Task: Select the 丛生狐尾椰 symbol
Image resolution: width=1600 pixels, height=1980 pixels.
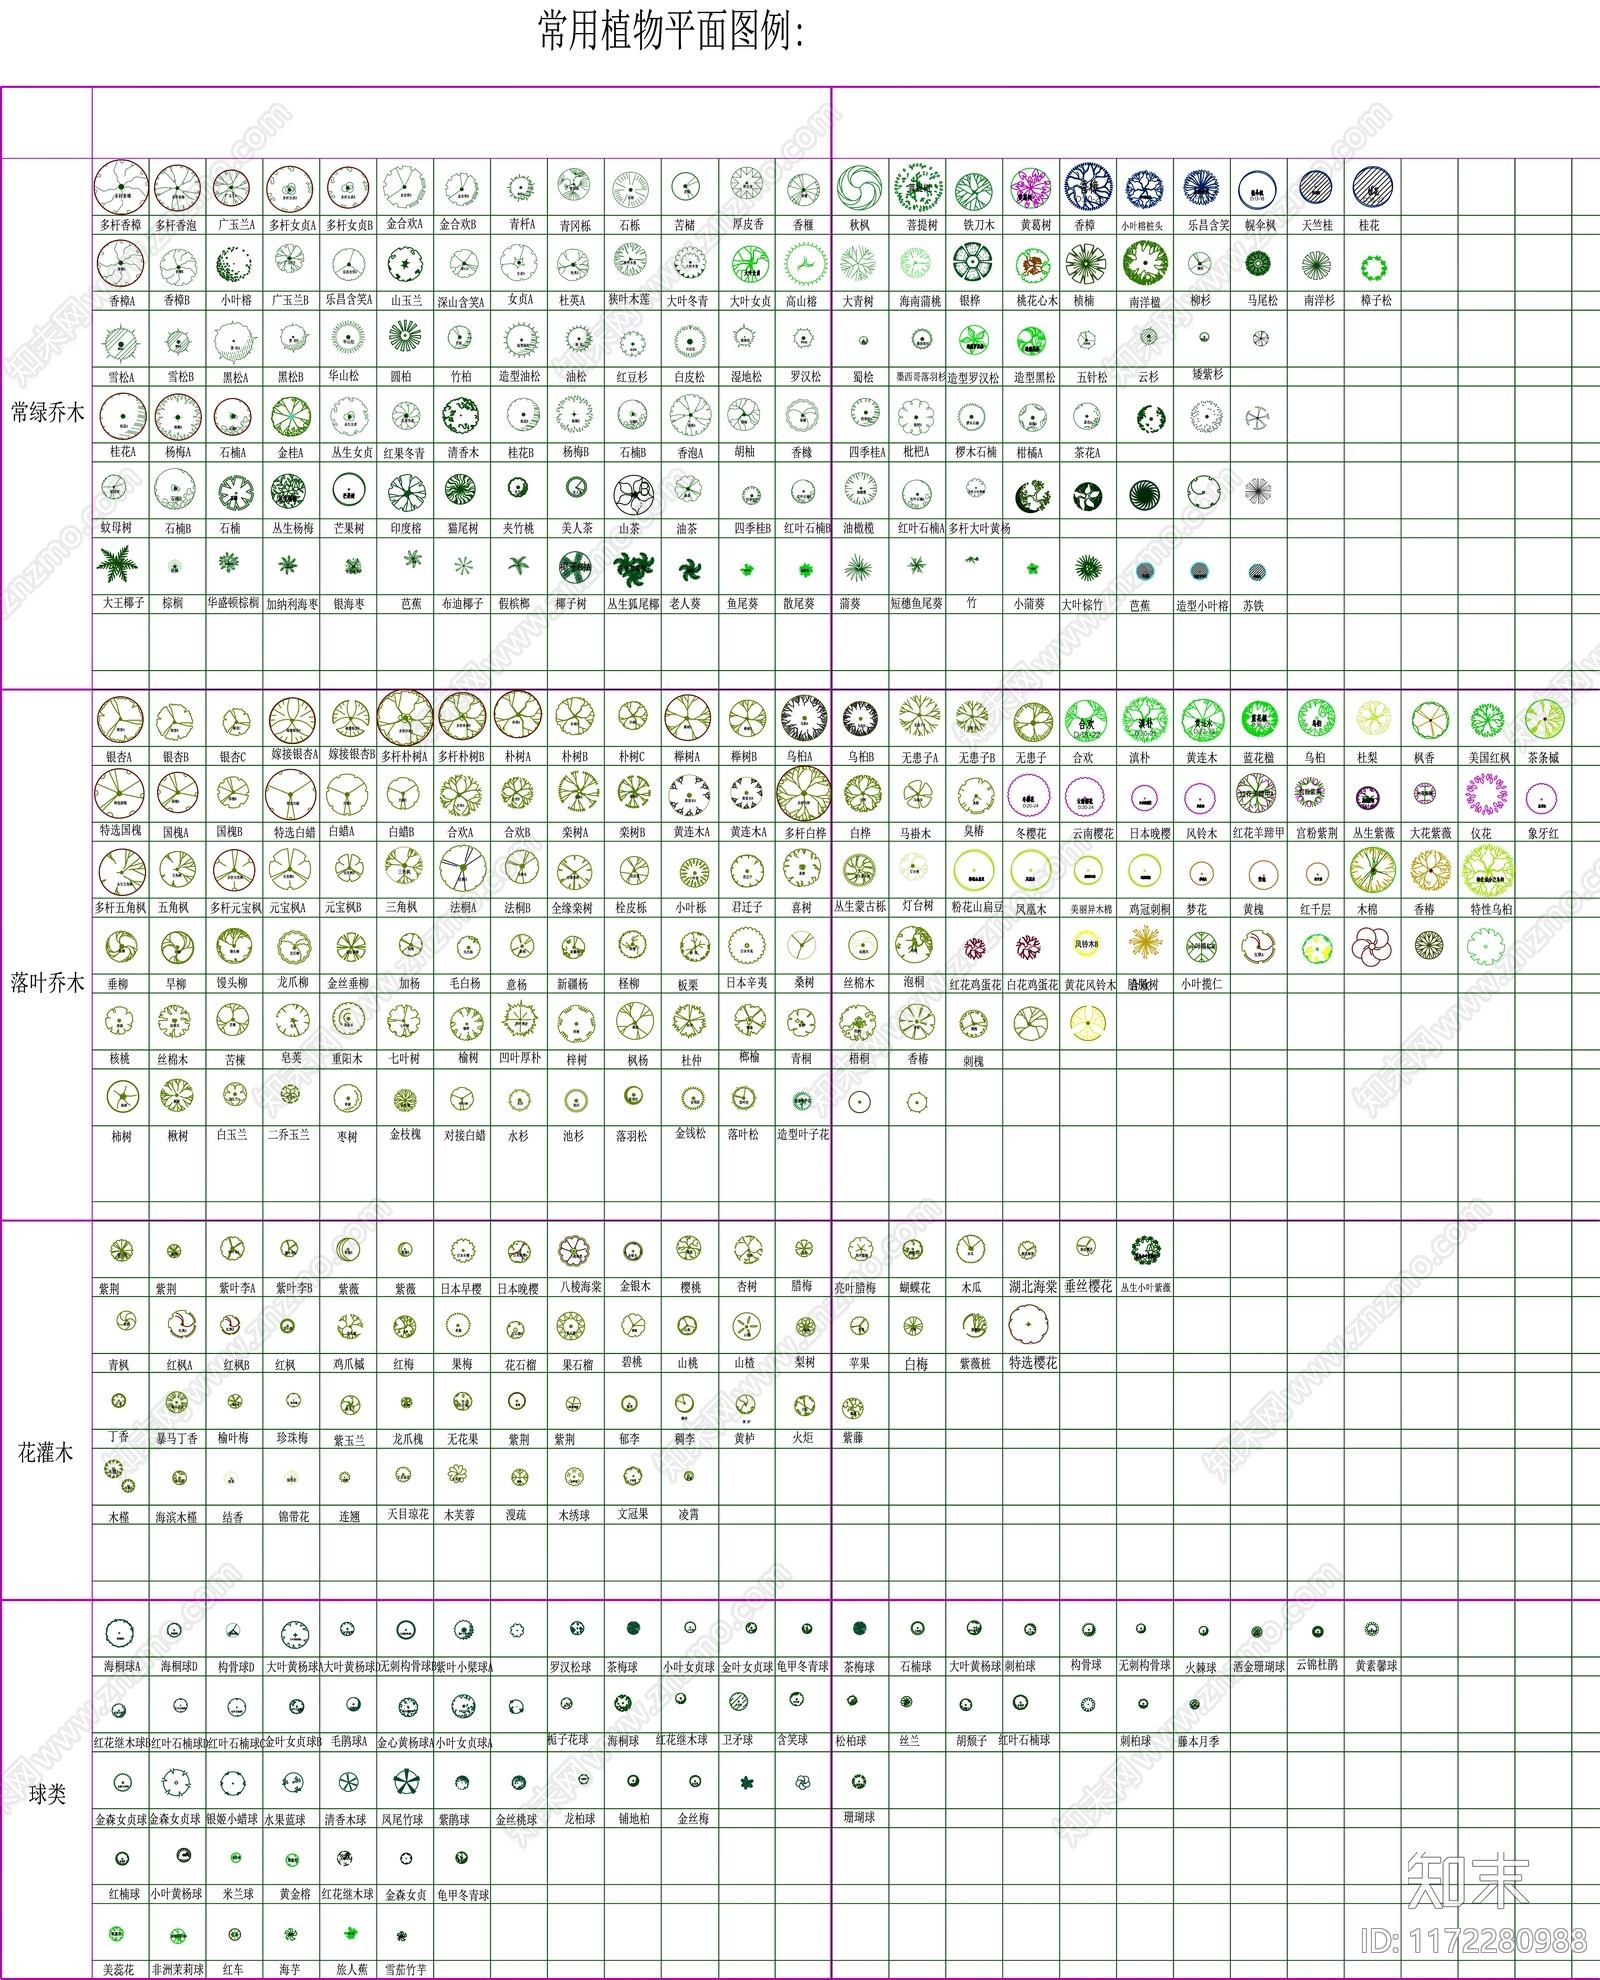Action: coord(632,569)
